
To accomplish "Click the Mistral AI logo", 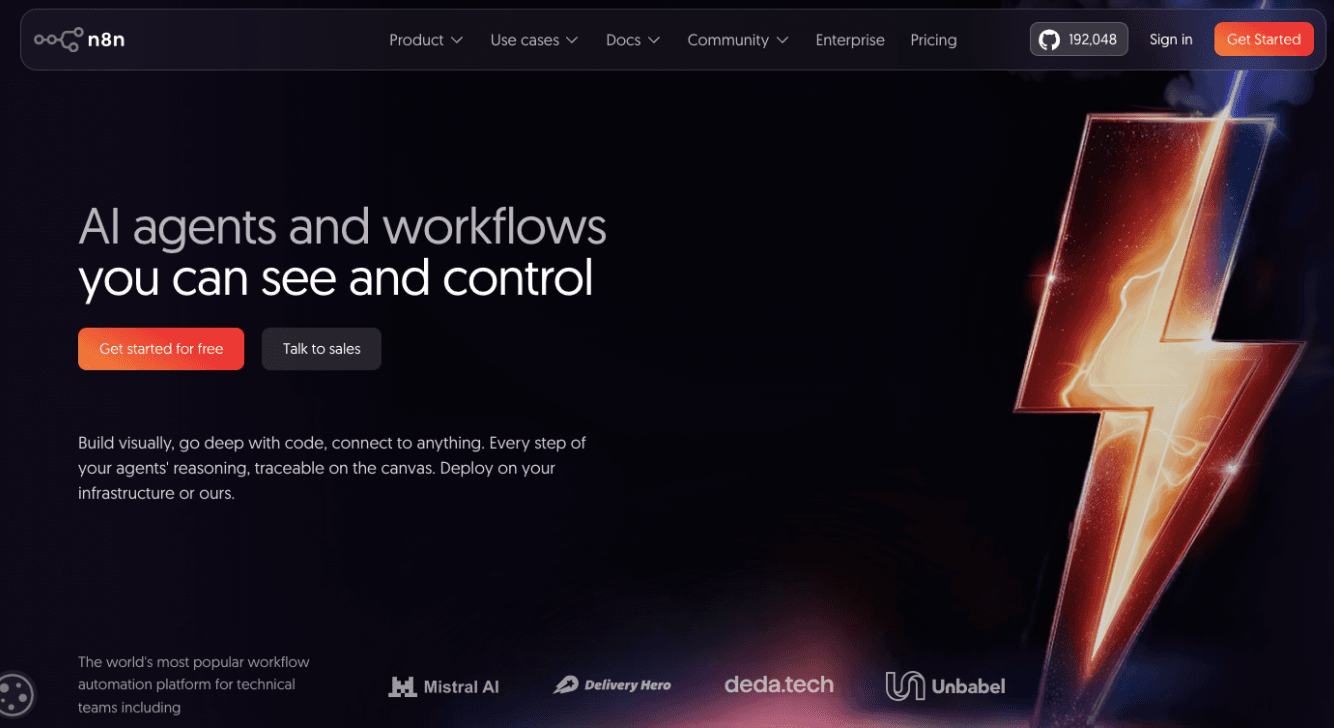I will (444, 686).
